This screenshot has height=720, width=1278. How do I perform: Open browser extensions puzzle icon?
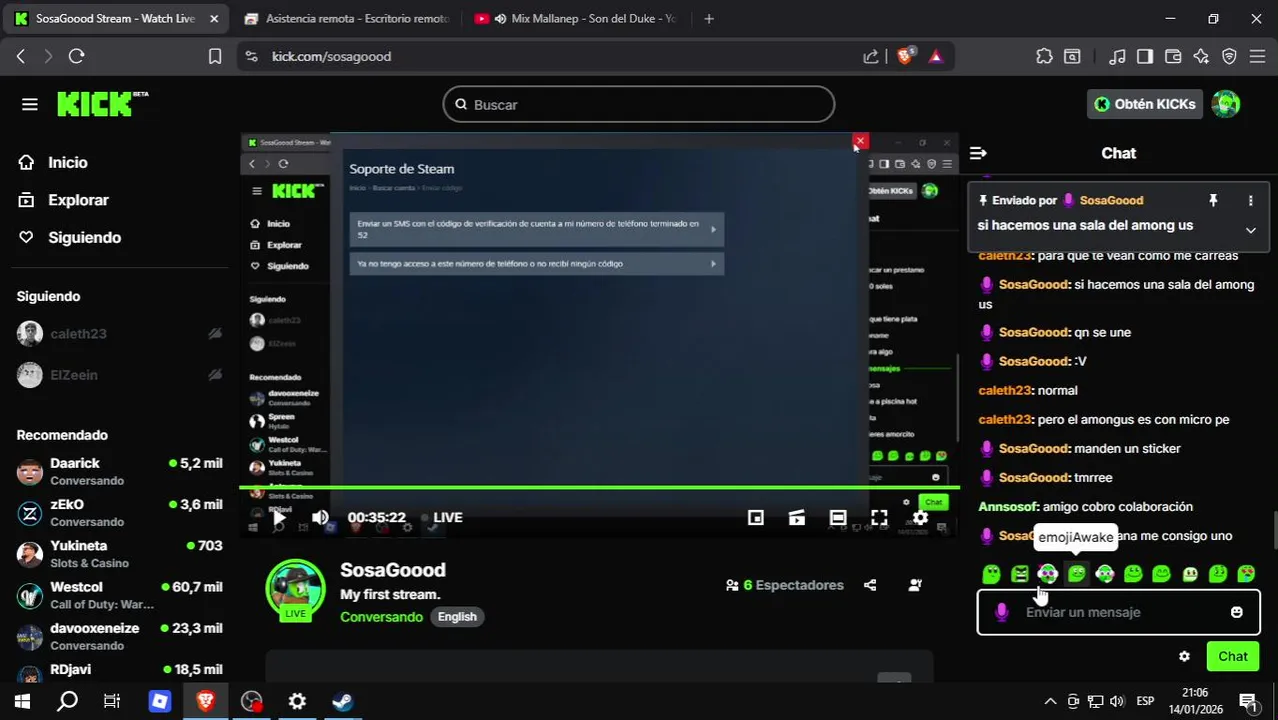pyautogui.click(x=1044, y=56)
